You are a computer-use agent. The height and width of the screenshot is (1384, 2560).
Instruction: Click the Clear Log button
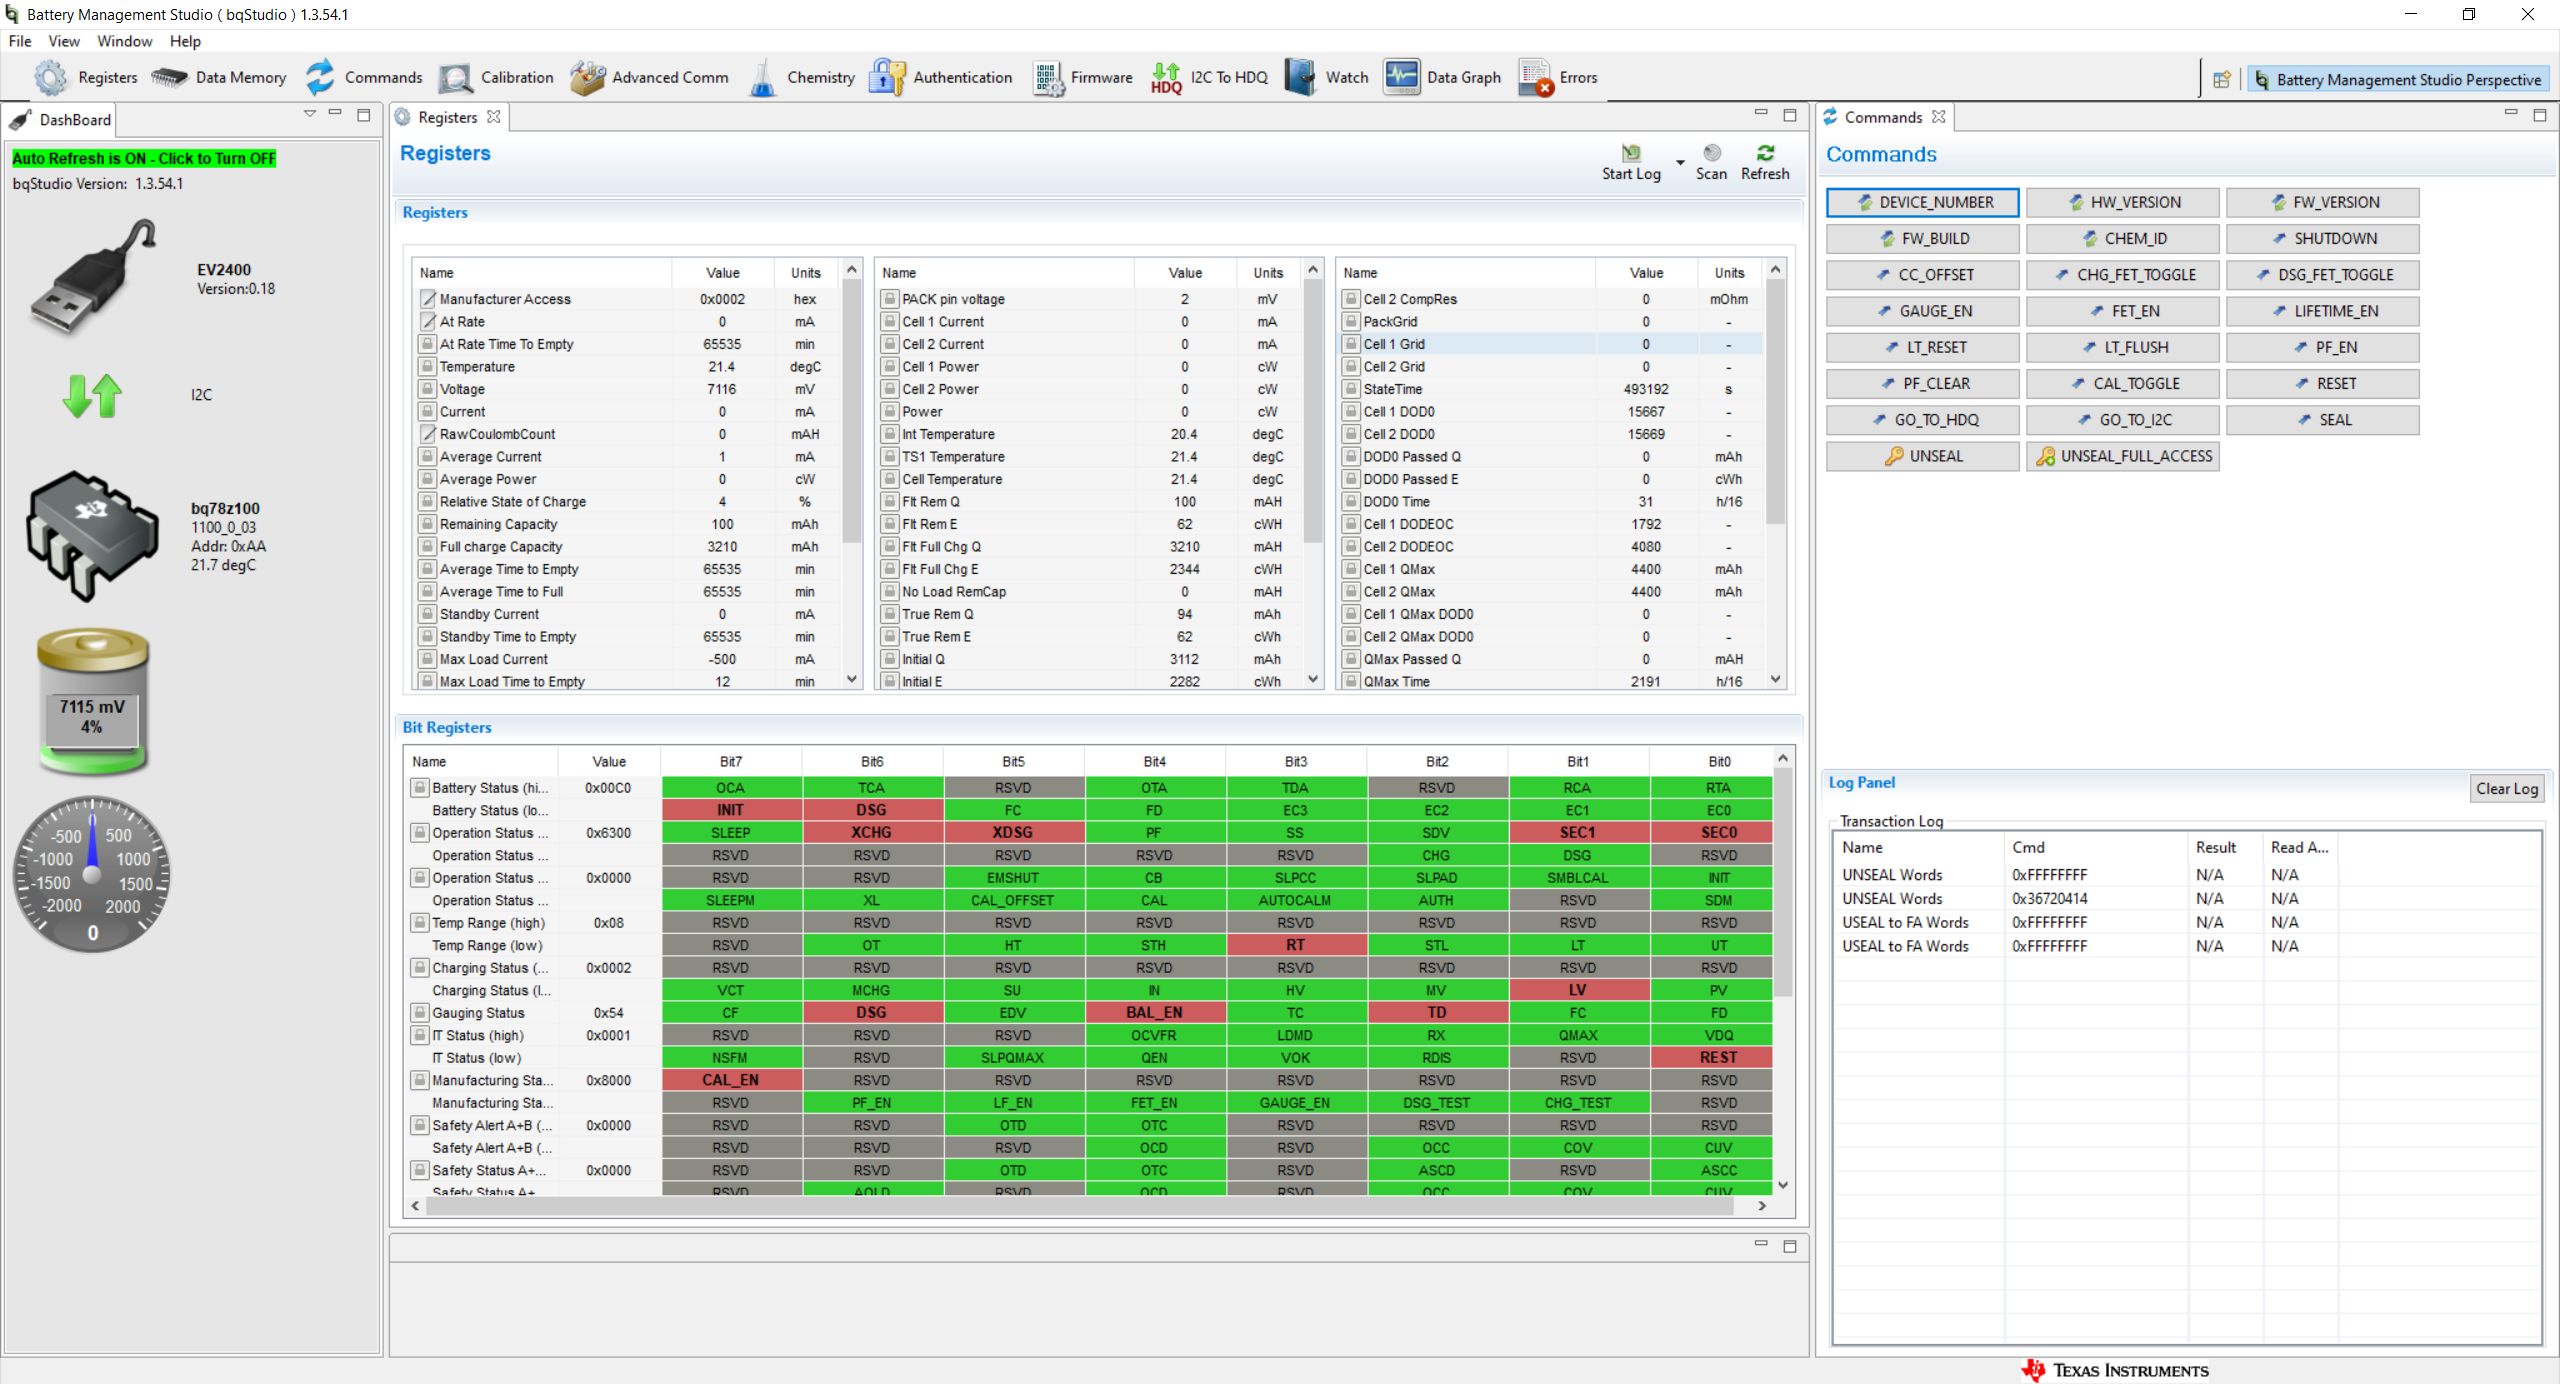tap(2506, 788)
